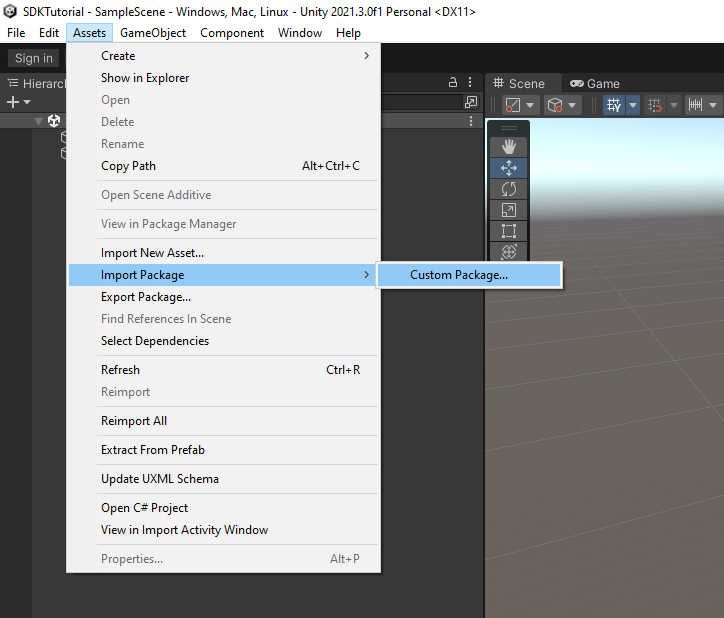
Task: Select the Scale tool
Action: (508, 209)
